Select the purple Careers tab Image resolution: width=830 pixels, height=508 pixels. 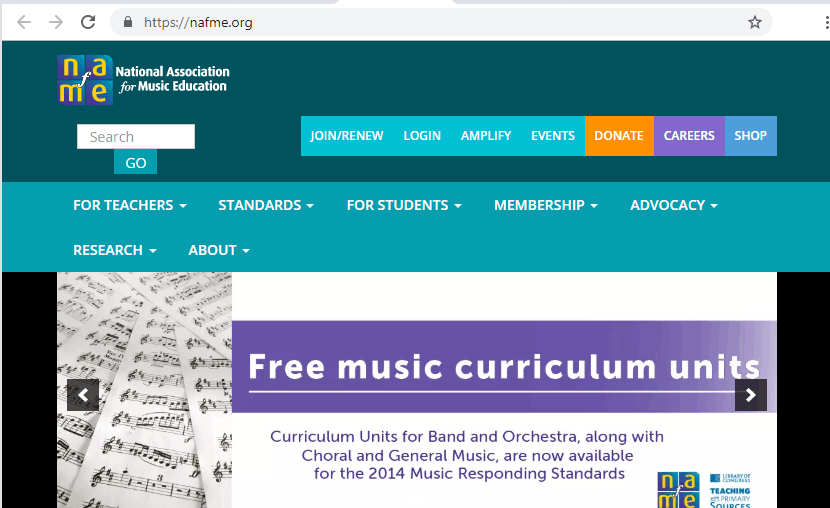point(689,136)
